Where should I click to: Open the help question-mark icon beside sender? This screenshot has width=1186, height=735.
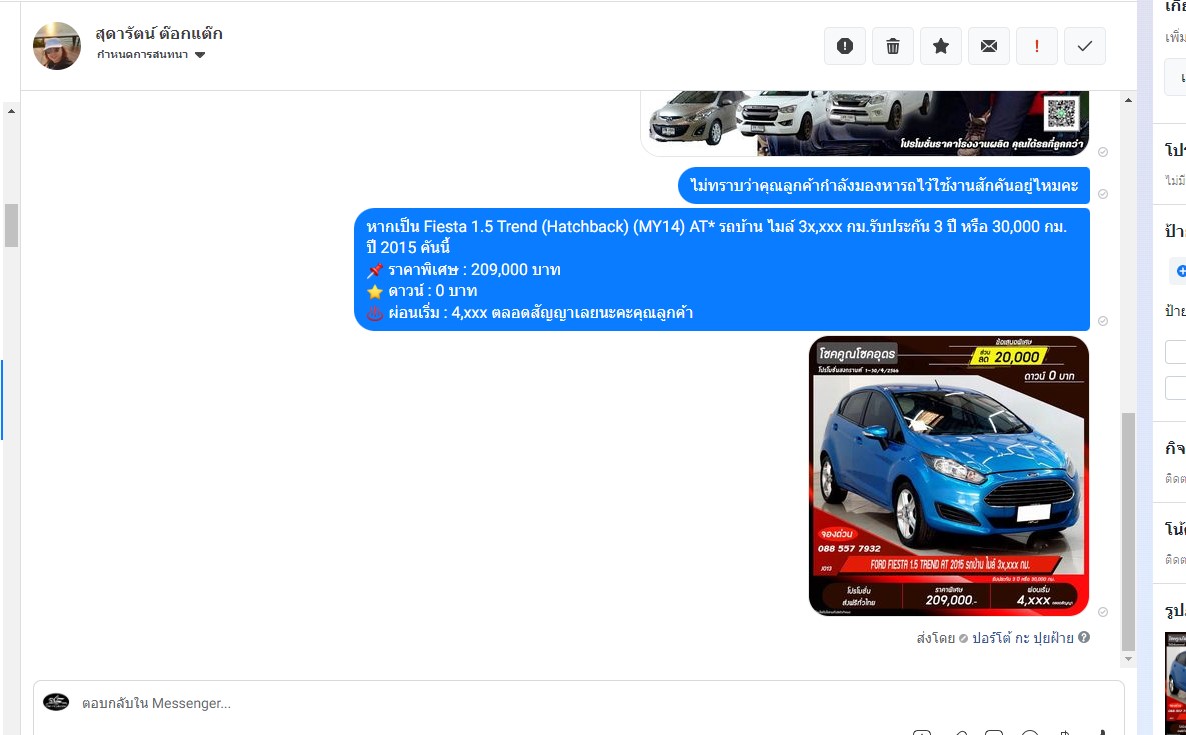[x=1084, y=637]
